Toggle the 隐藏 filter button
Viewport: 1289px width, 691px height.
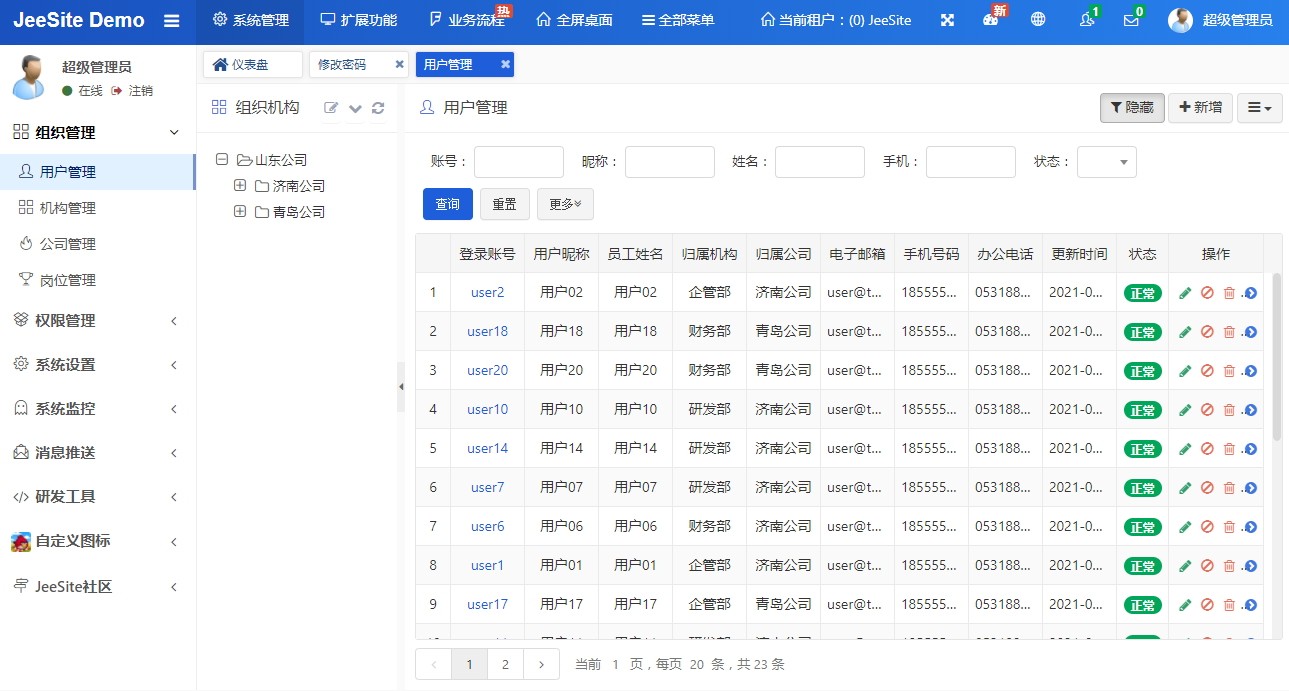[x=1132, y=108]
